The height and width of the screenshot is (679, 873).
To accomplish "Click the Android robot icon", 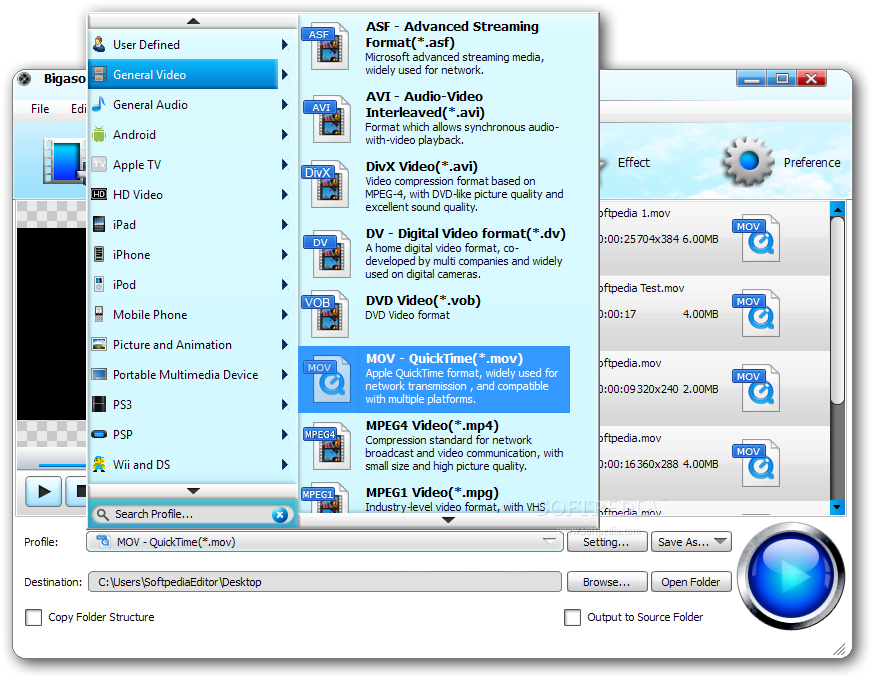I will click(x=99, y=134).
